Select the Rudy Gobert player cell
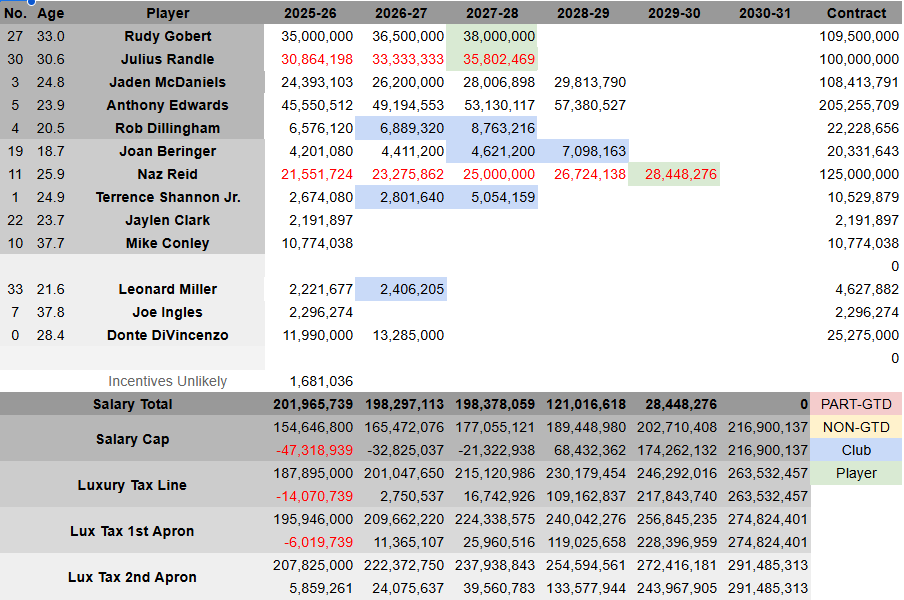 (168, 36)
